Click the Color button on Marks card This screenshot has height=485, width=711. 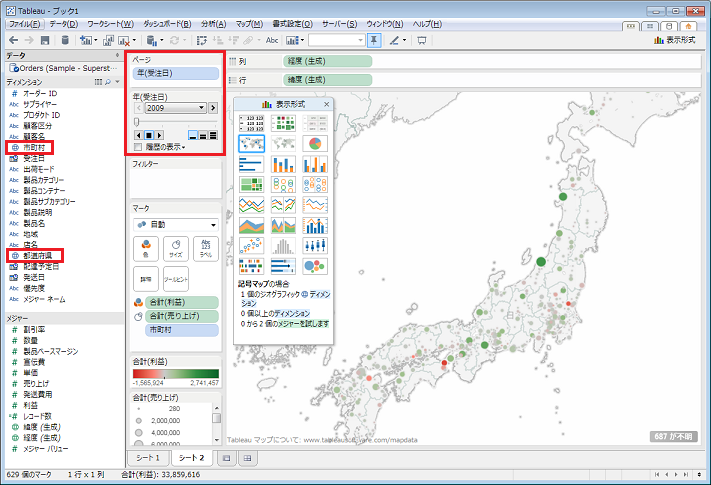146,249
